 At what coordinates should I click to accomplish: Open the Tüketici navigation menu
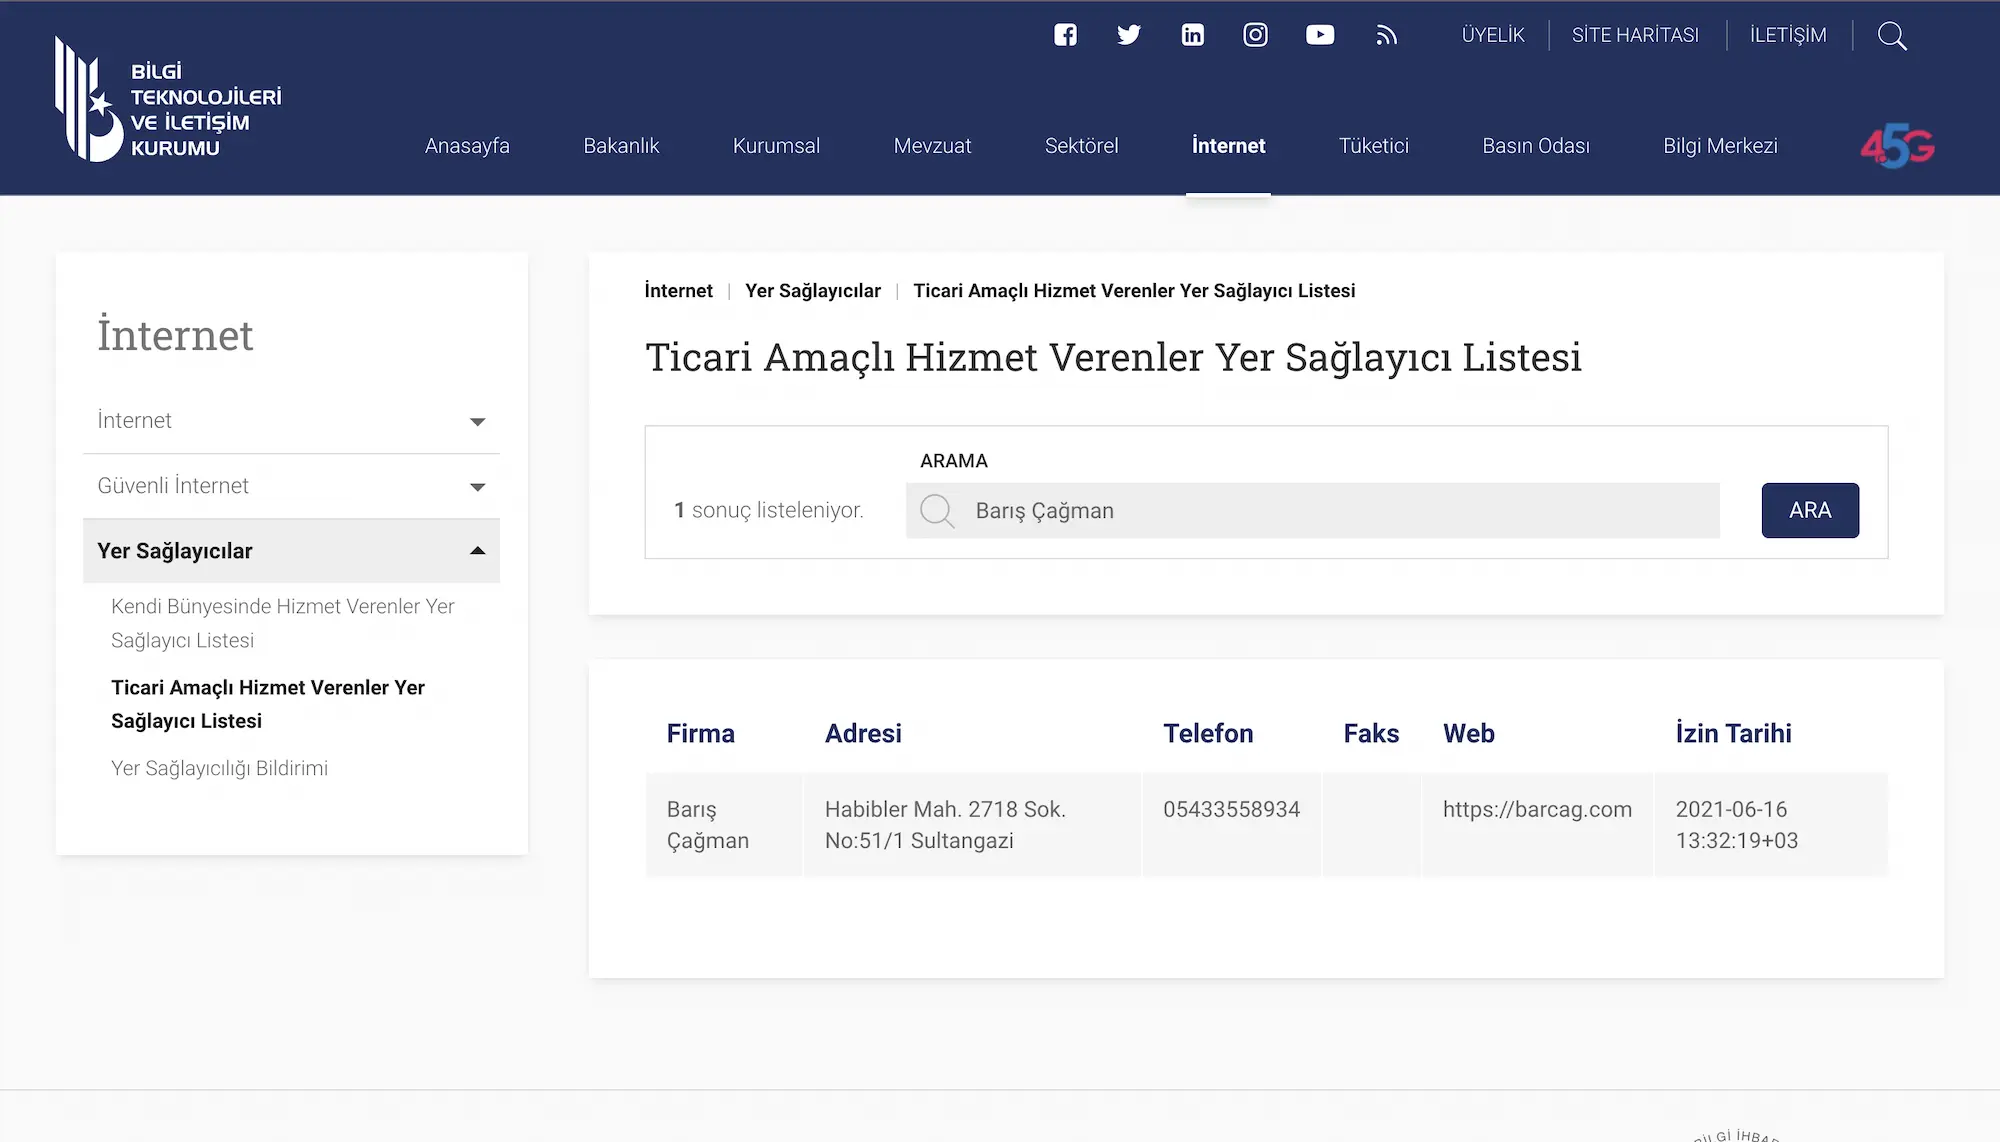(1373, 146)
